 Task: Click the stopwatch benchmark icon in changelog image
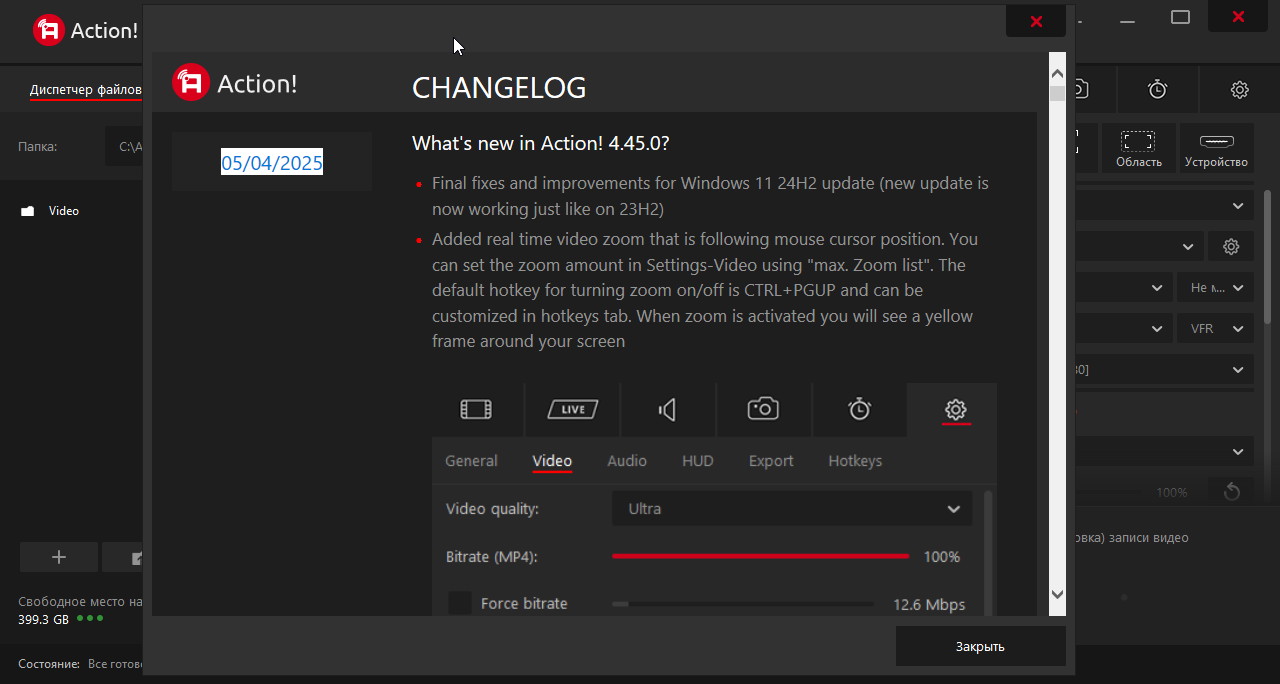click(x=859, y=409)
